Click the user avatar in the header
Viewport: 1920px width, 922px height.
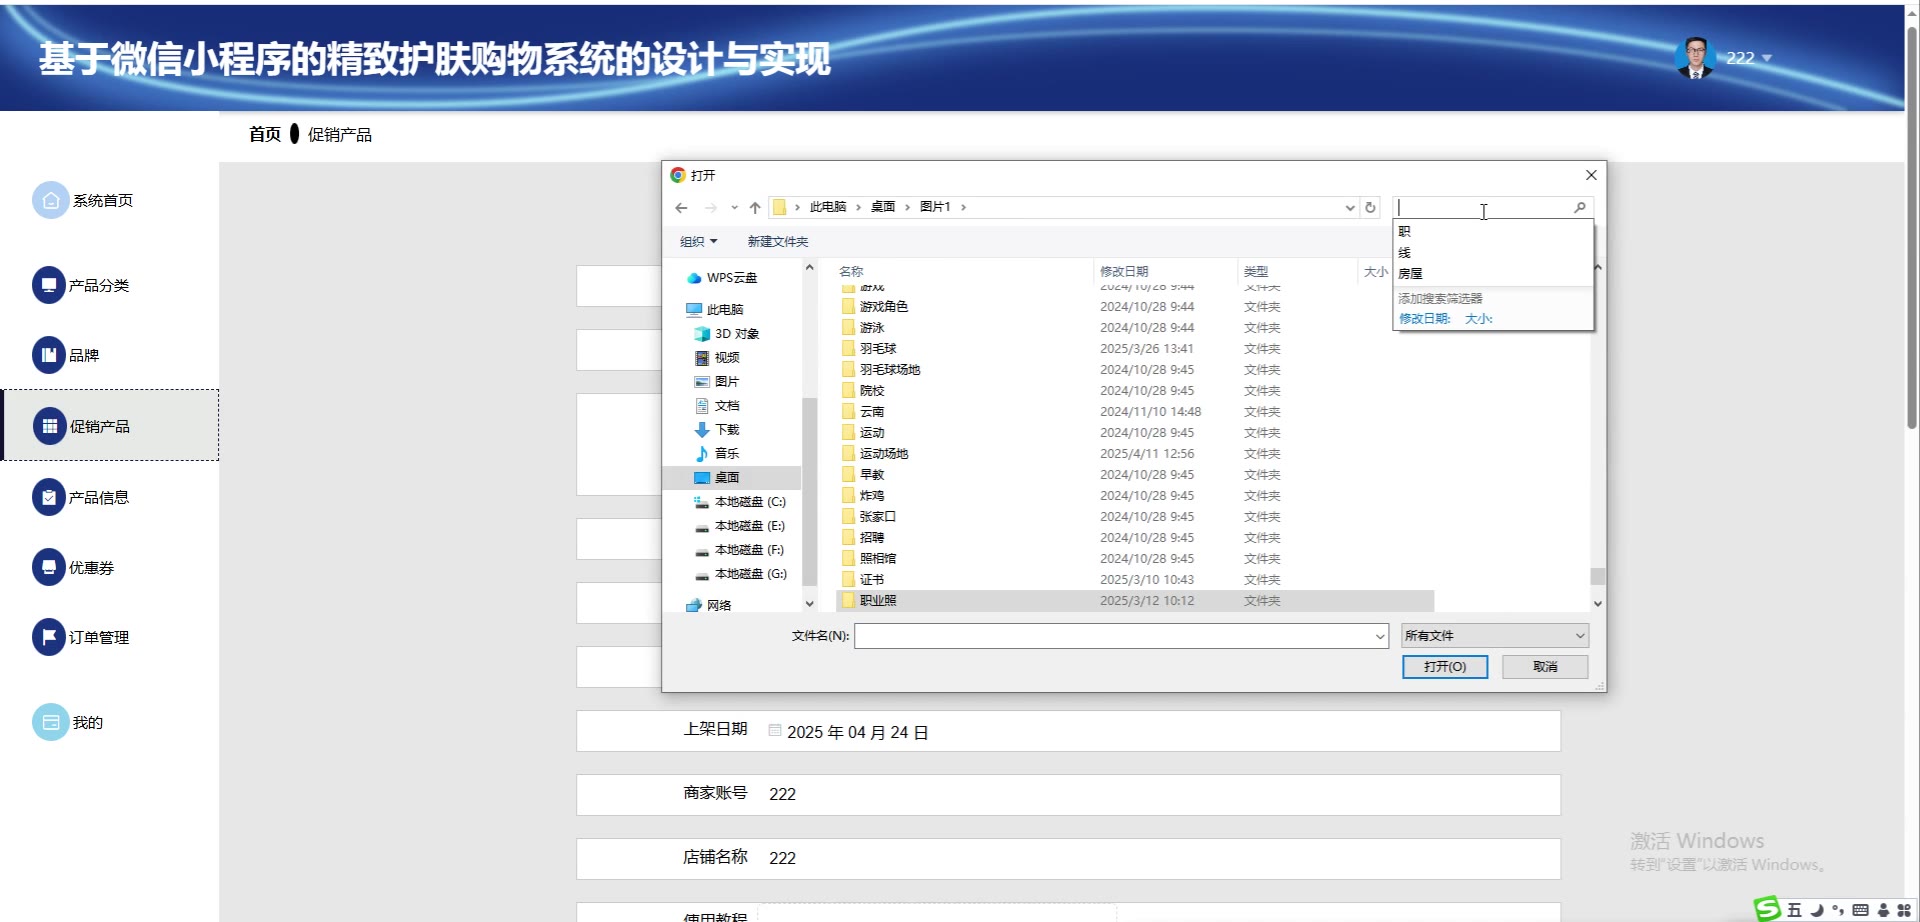click(1695, 58)
